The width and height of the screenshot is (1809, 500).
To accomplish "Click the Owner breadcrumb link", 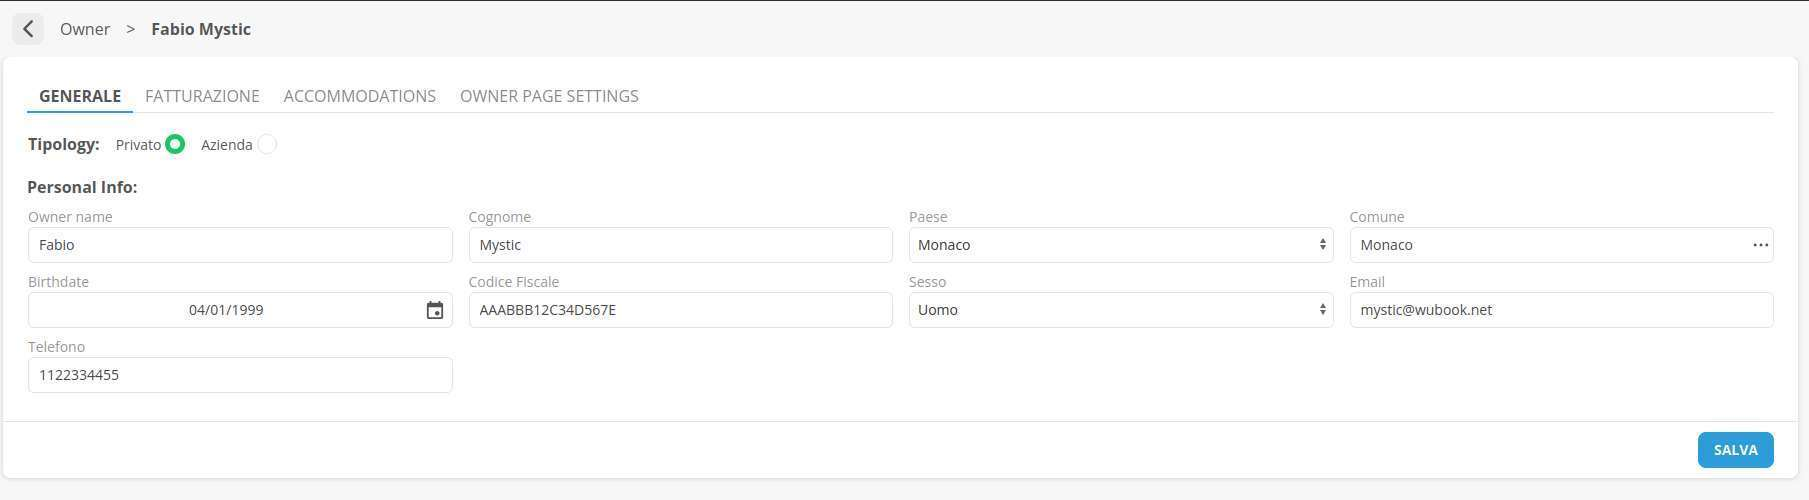I will tap(85, 29).
